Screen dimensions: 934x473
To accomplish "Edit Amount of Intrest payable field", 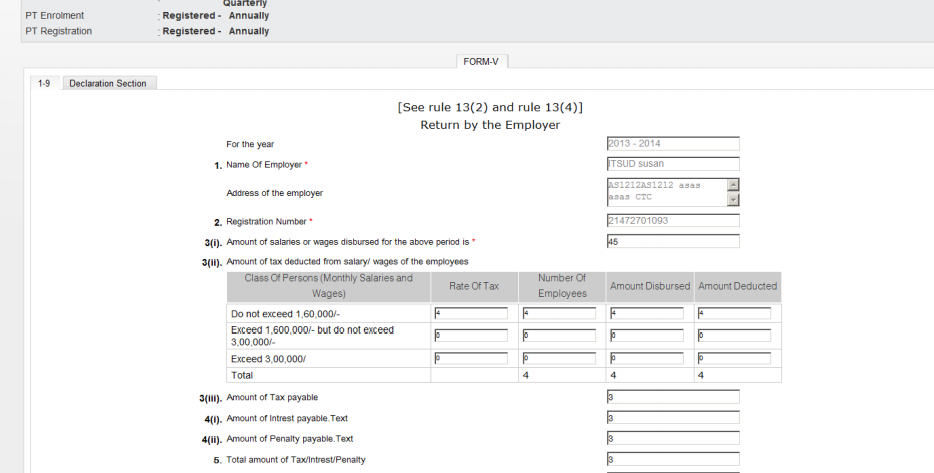I will pos(673,418).
